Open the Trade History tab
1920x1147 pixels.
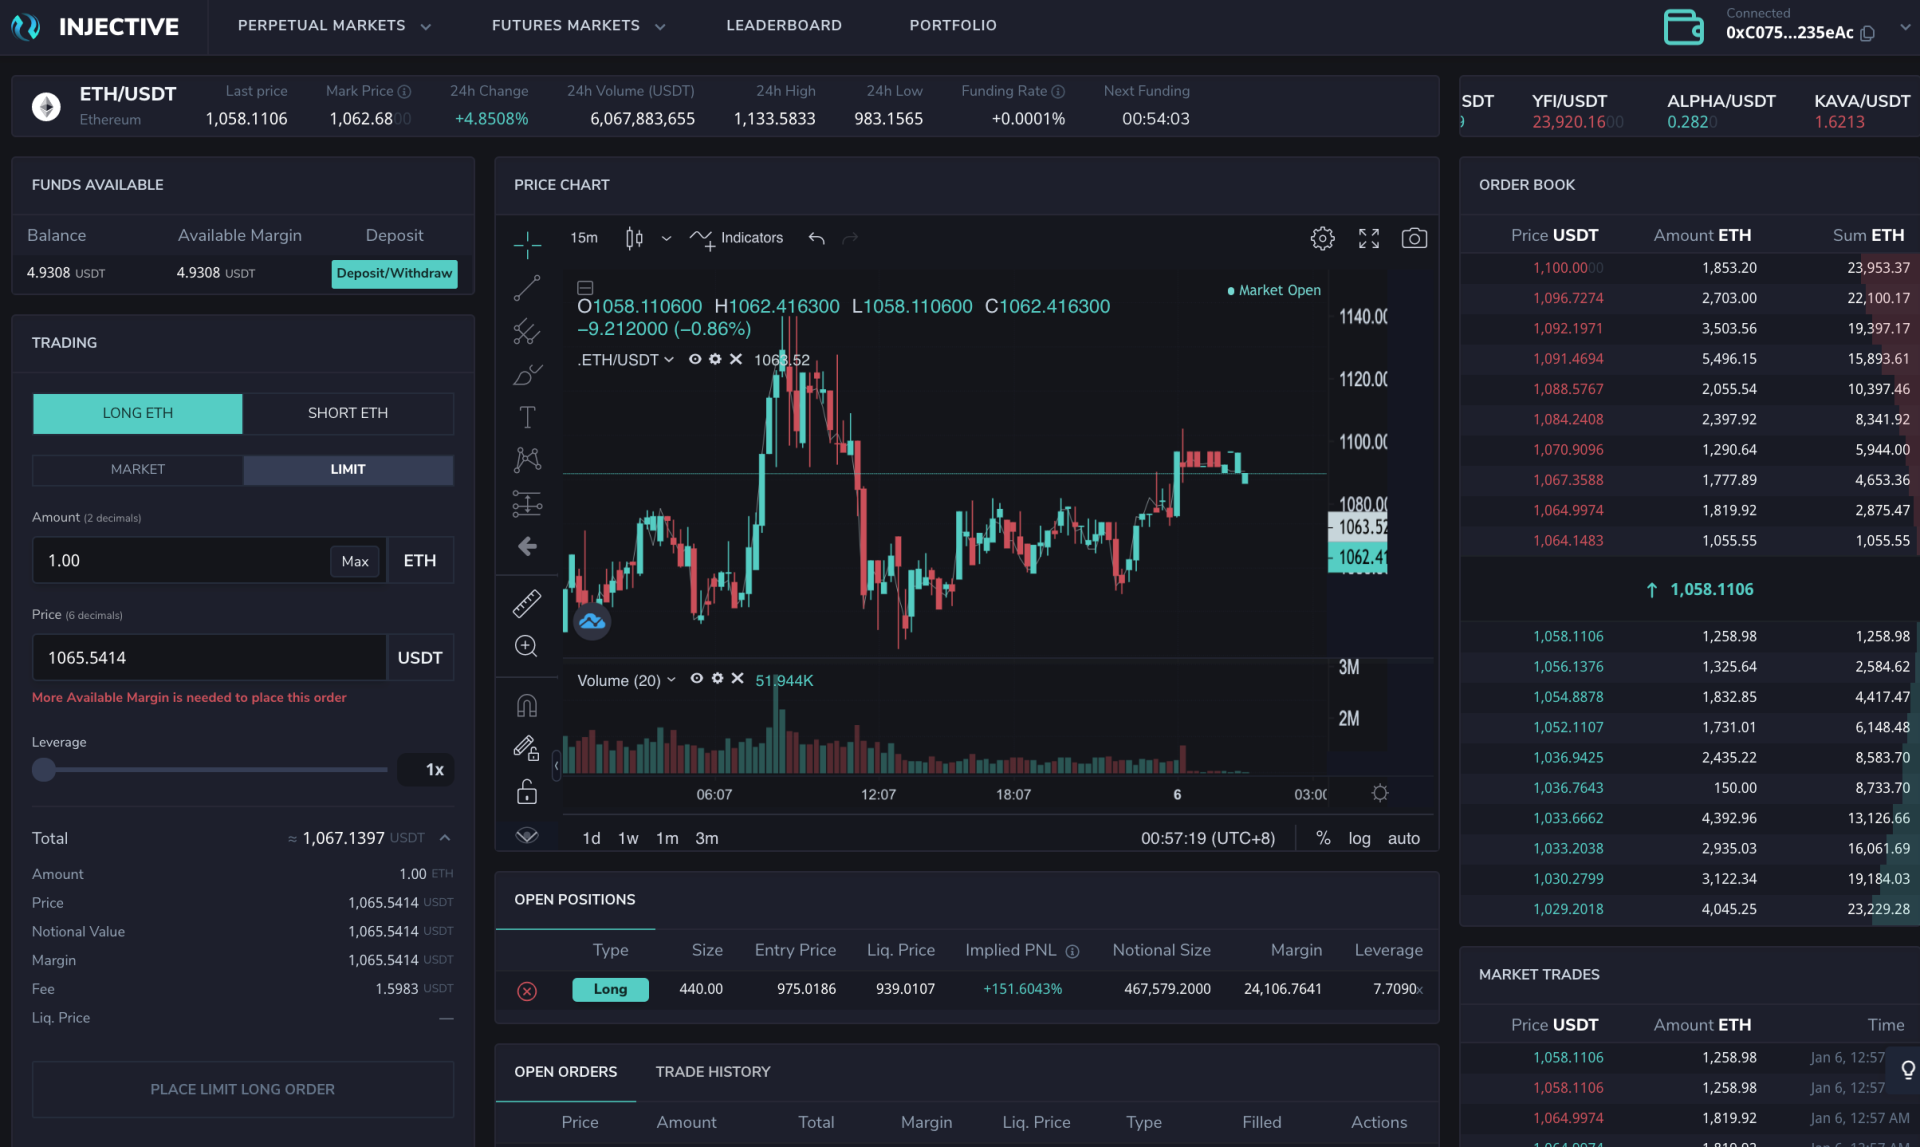point(712,1071)
